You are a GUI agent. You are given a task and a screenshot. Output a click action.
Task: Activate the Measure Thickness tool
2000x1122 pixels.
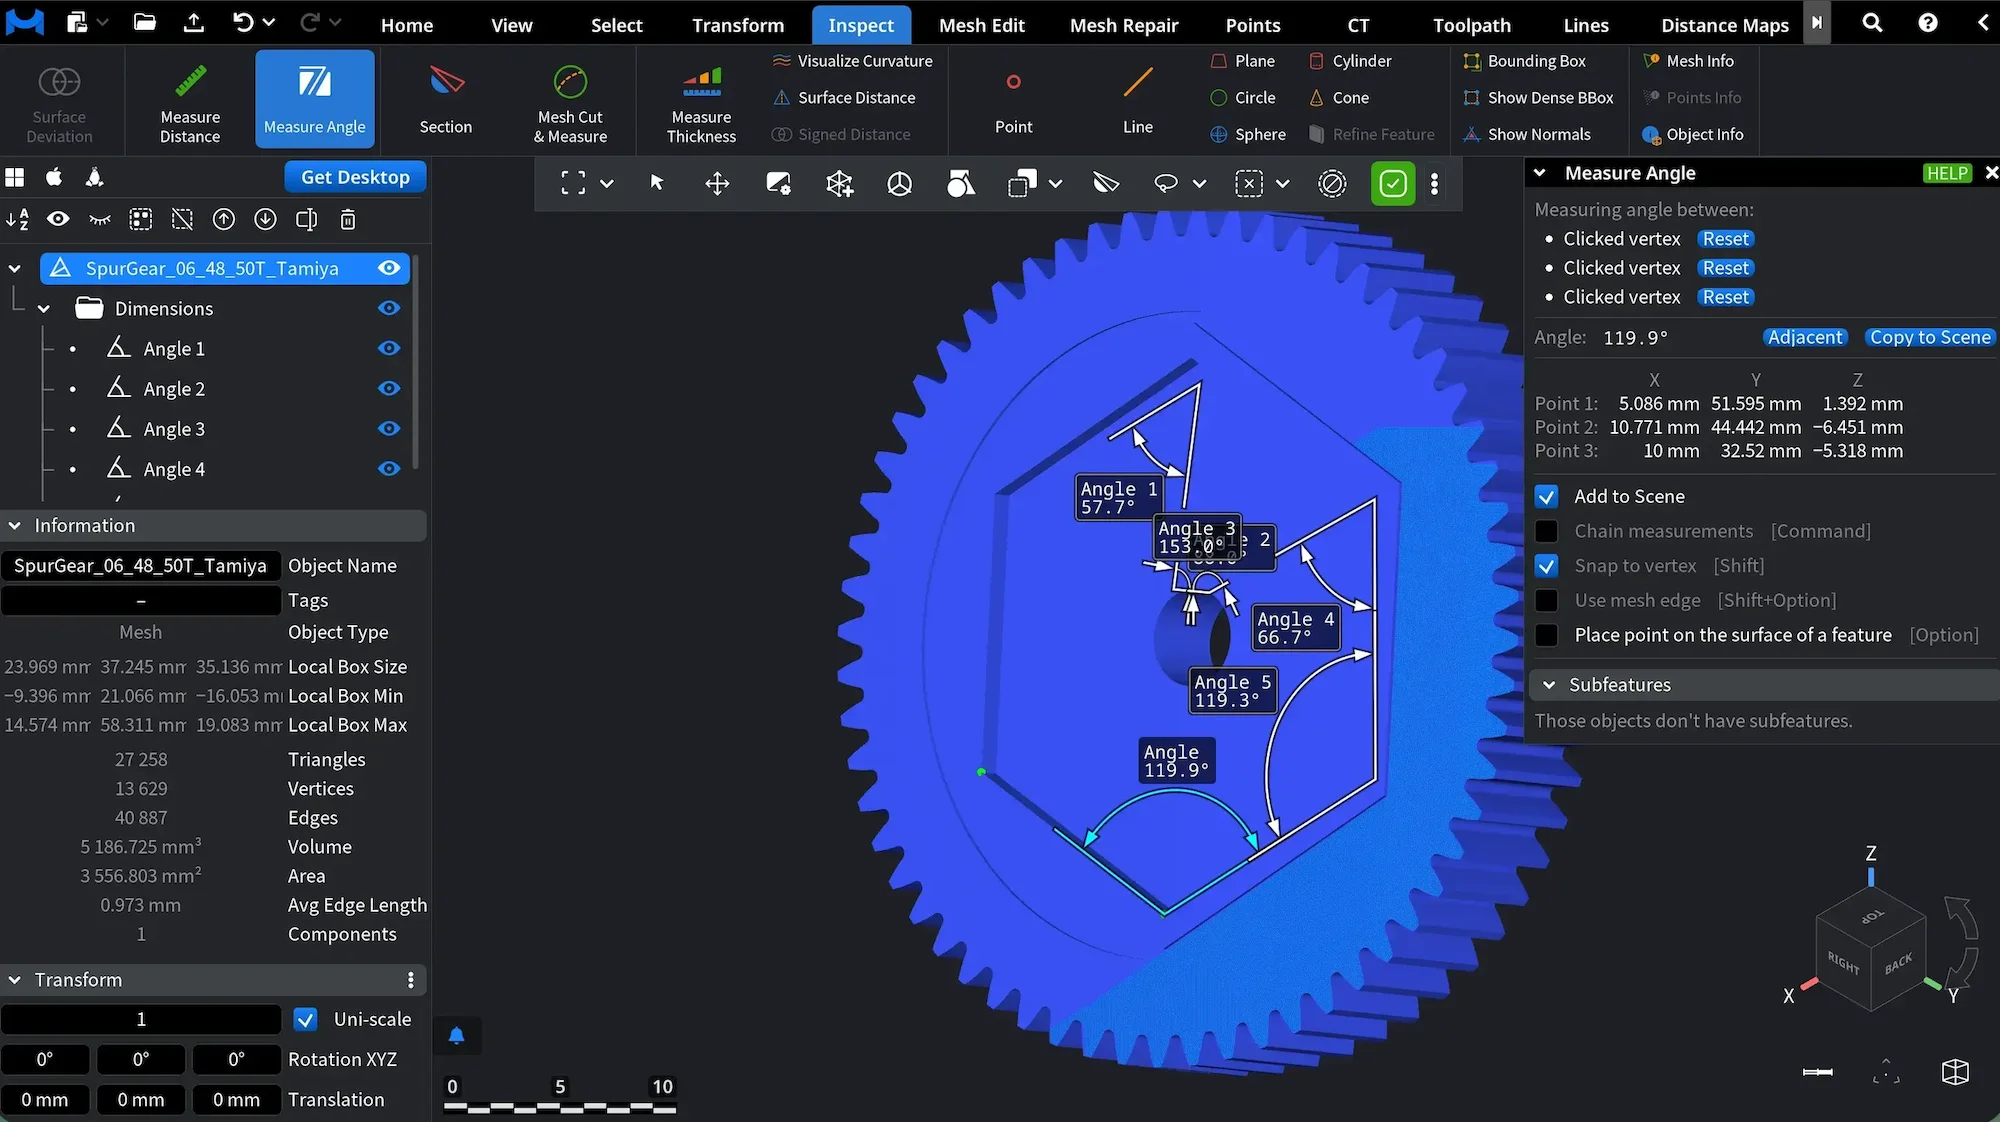click(701, 99)
